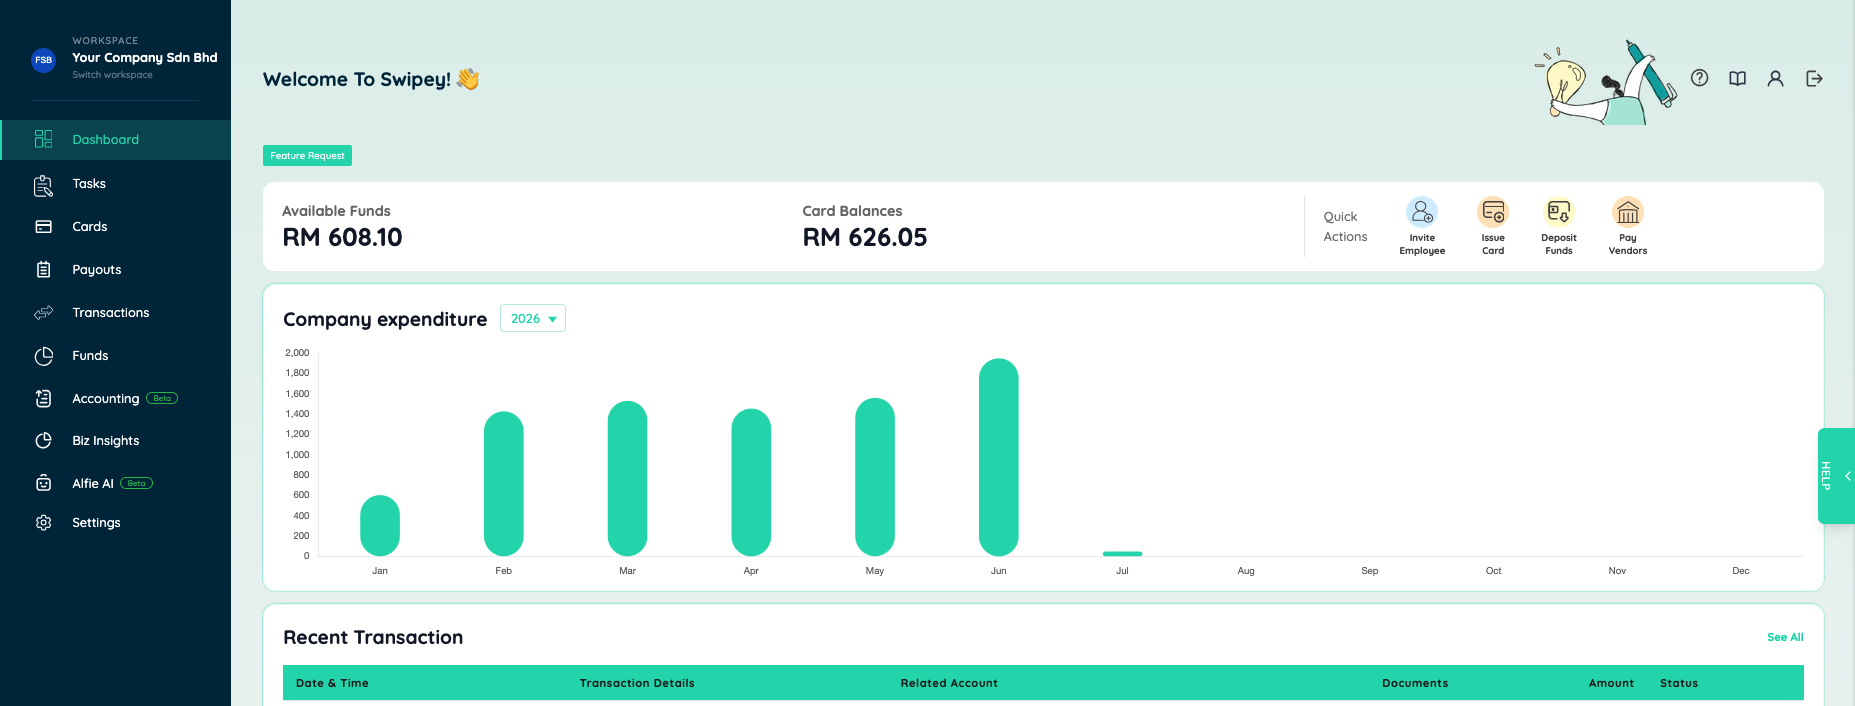Click the Deposit Funds quick action icon
Screen dimensions: 1855x706
[1558, 212]
